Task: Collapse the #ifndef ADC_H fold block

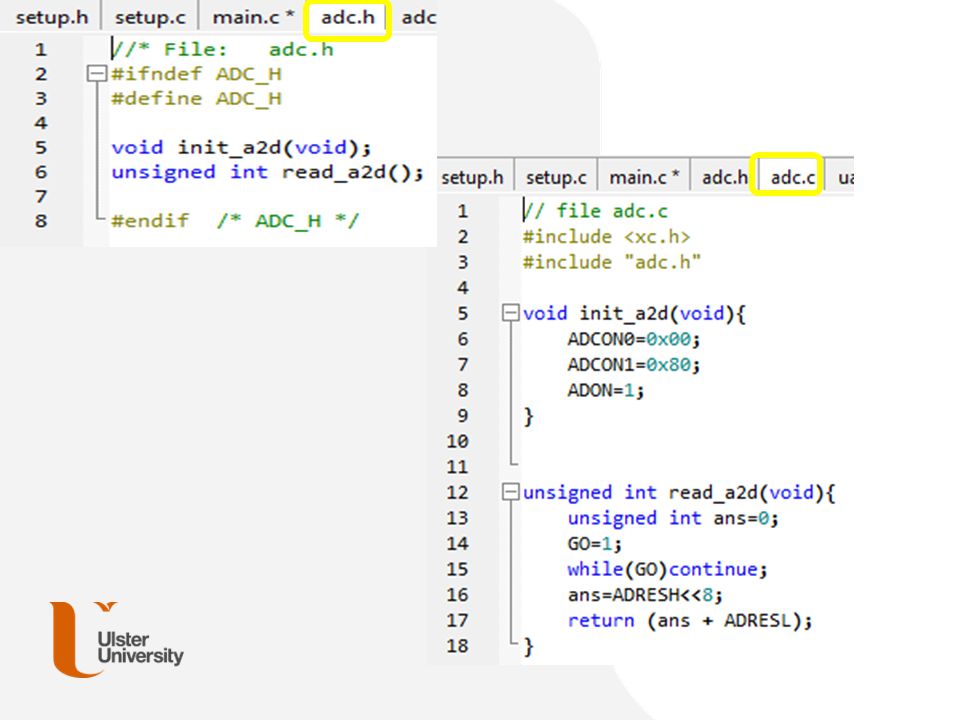Action: click(x=96, y=74)
